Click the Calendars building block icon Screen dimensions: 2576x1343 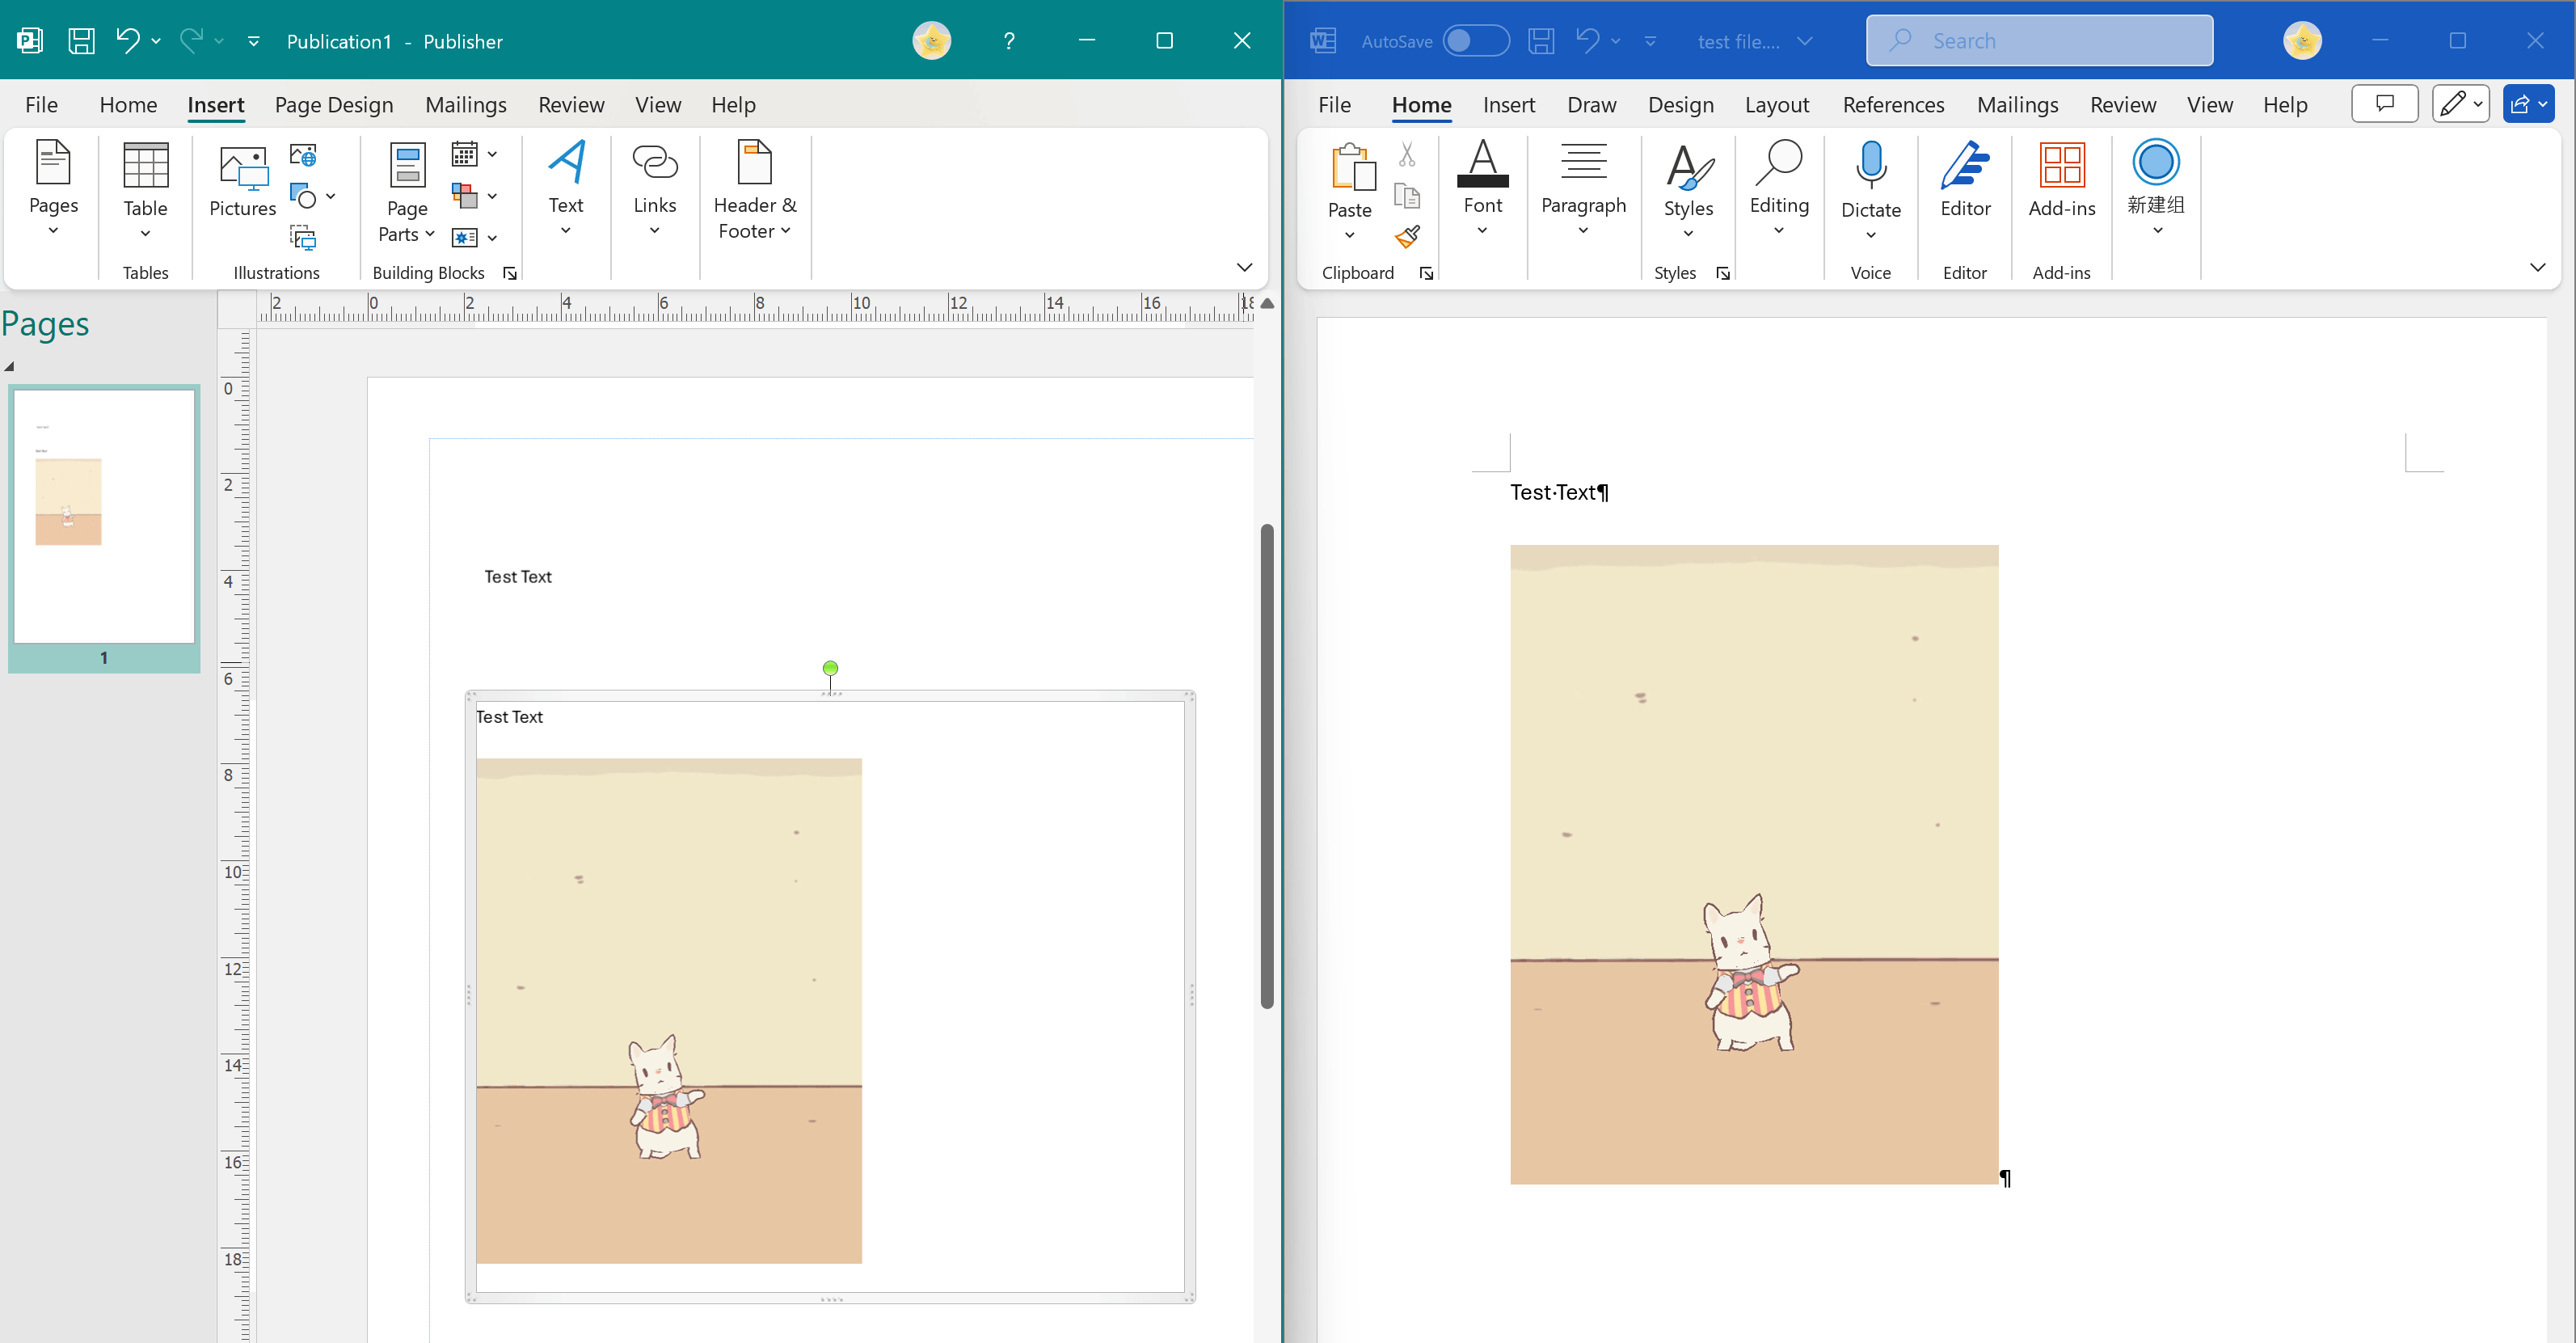tap(464, 154)
